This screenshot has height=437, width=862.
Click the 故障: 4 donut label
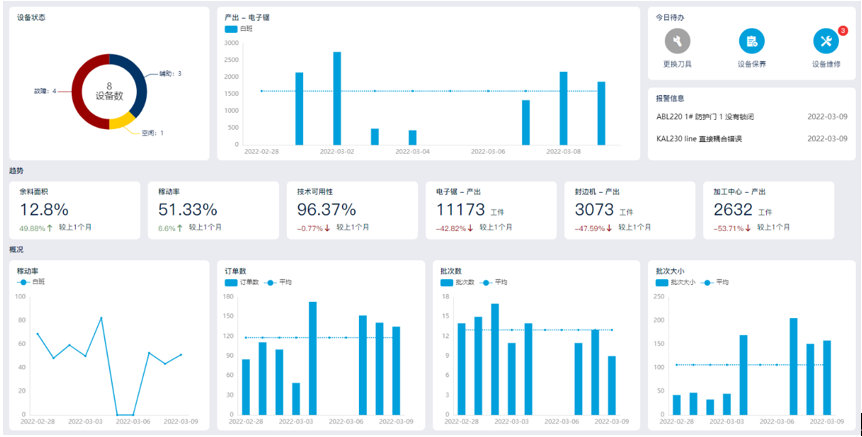click(x=45, y=91)
